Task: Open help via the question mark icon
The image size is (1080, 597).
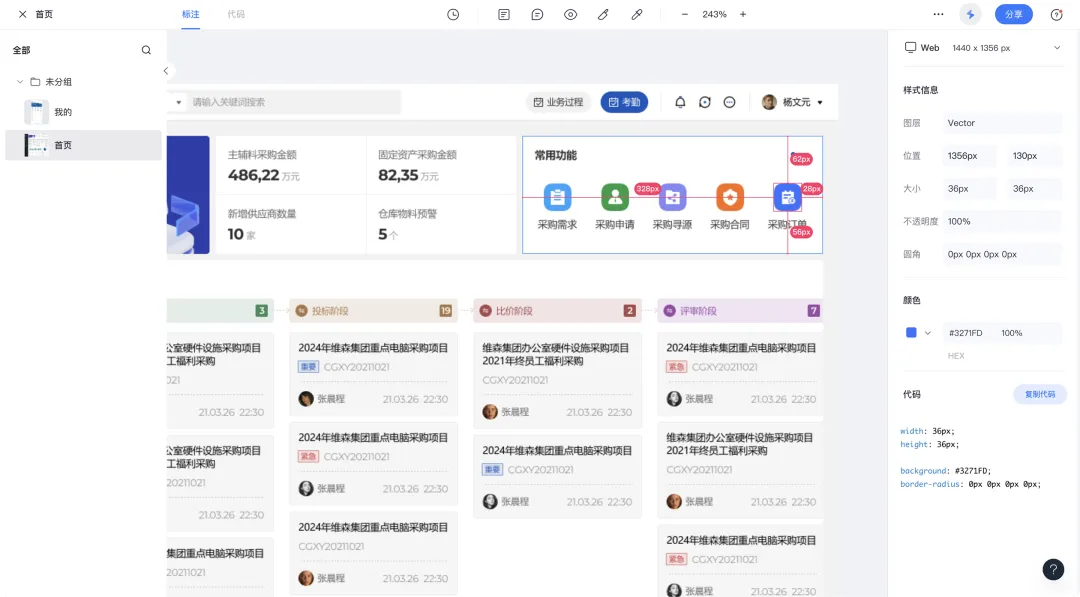Action: coord(1053,569)
